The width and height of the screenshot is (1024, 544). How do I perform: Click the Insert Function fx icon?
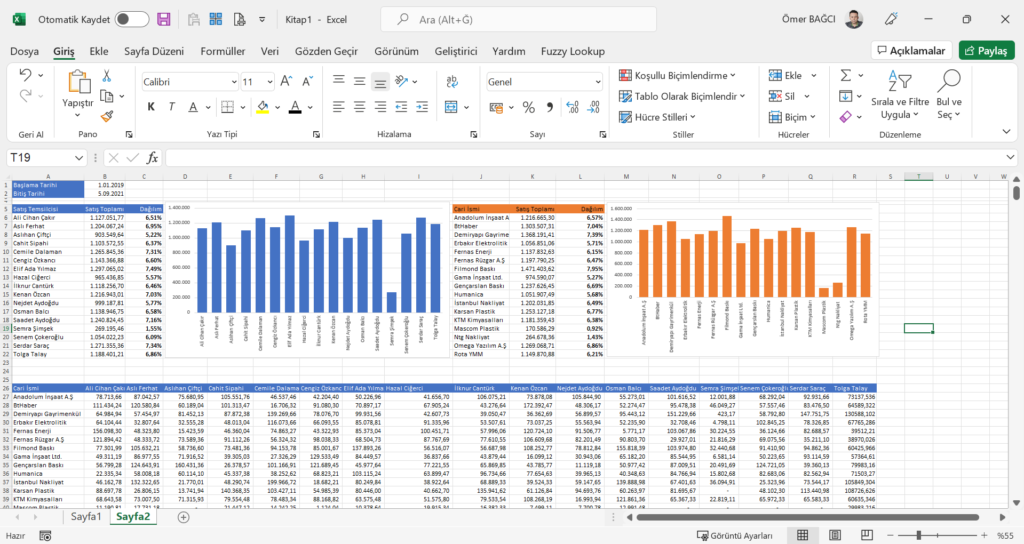(152, 158)
